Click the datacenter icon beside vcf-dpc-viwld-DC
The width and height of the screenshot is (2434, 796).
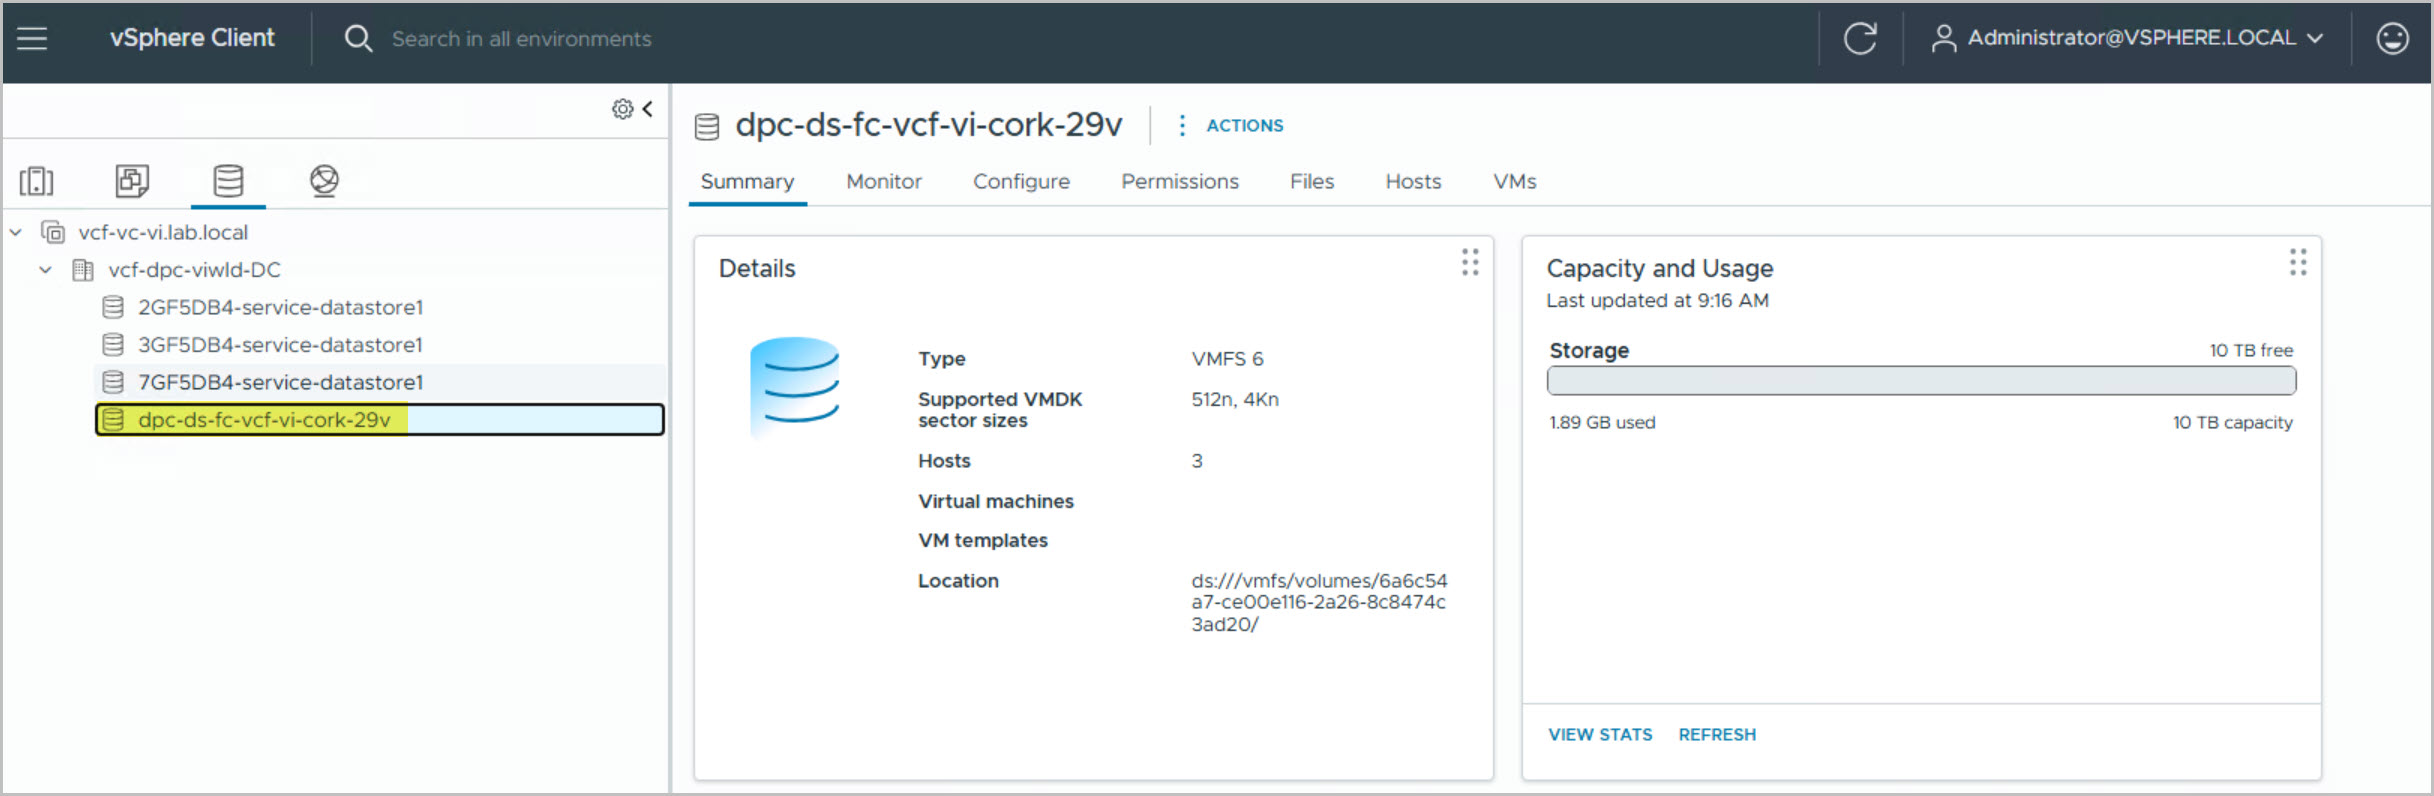pos(83,270)
